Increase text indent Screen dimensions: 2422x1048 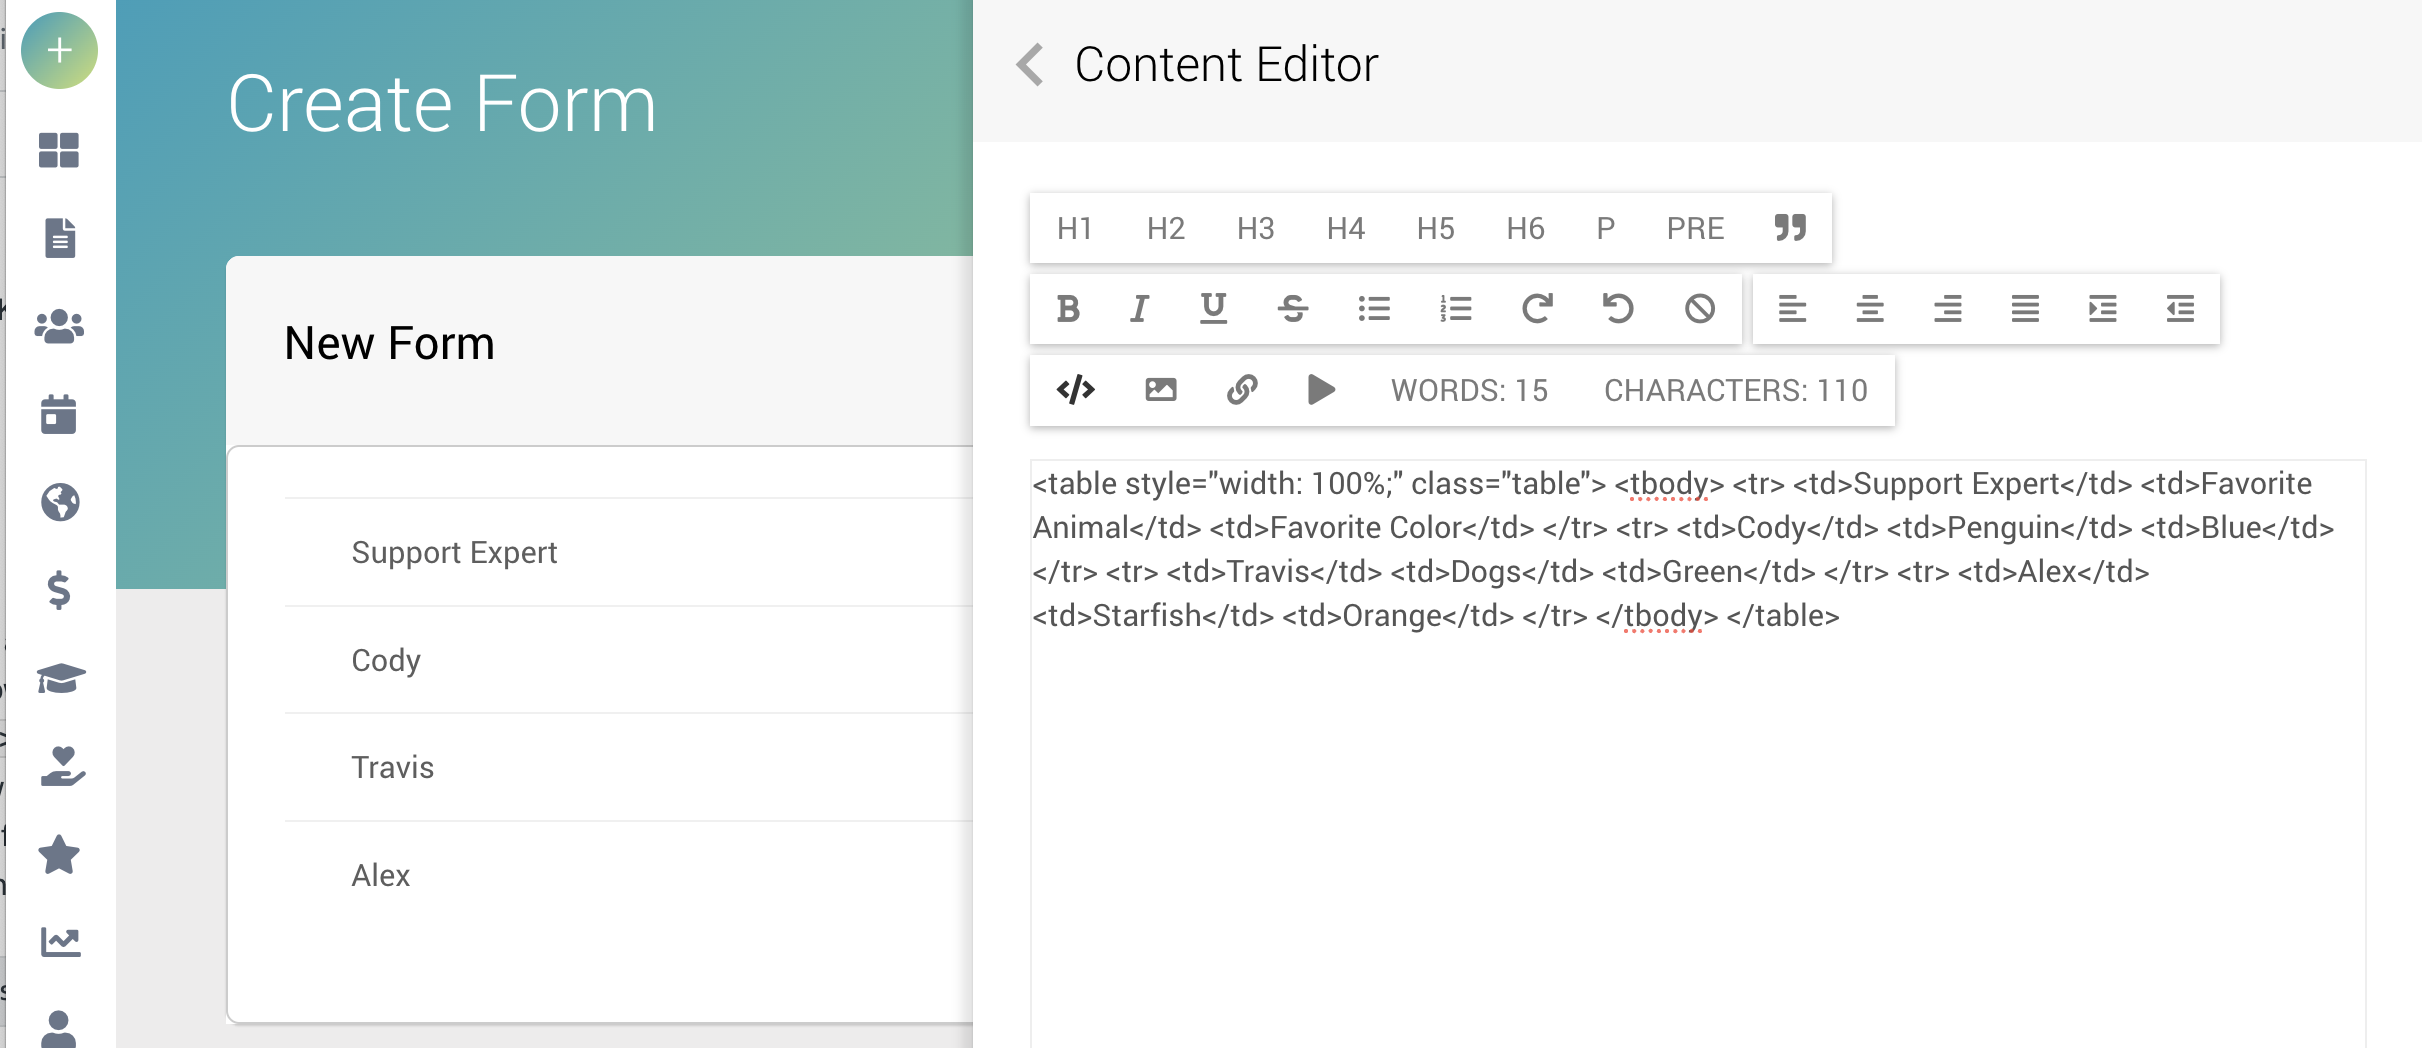[2103, 309]
